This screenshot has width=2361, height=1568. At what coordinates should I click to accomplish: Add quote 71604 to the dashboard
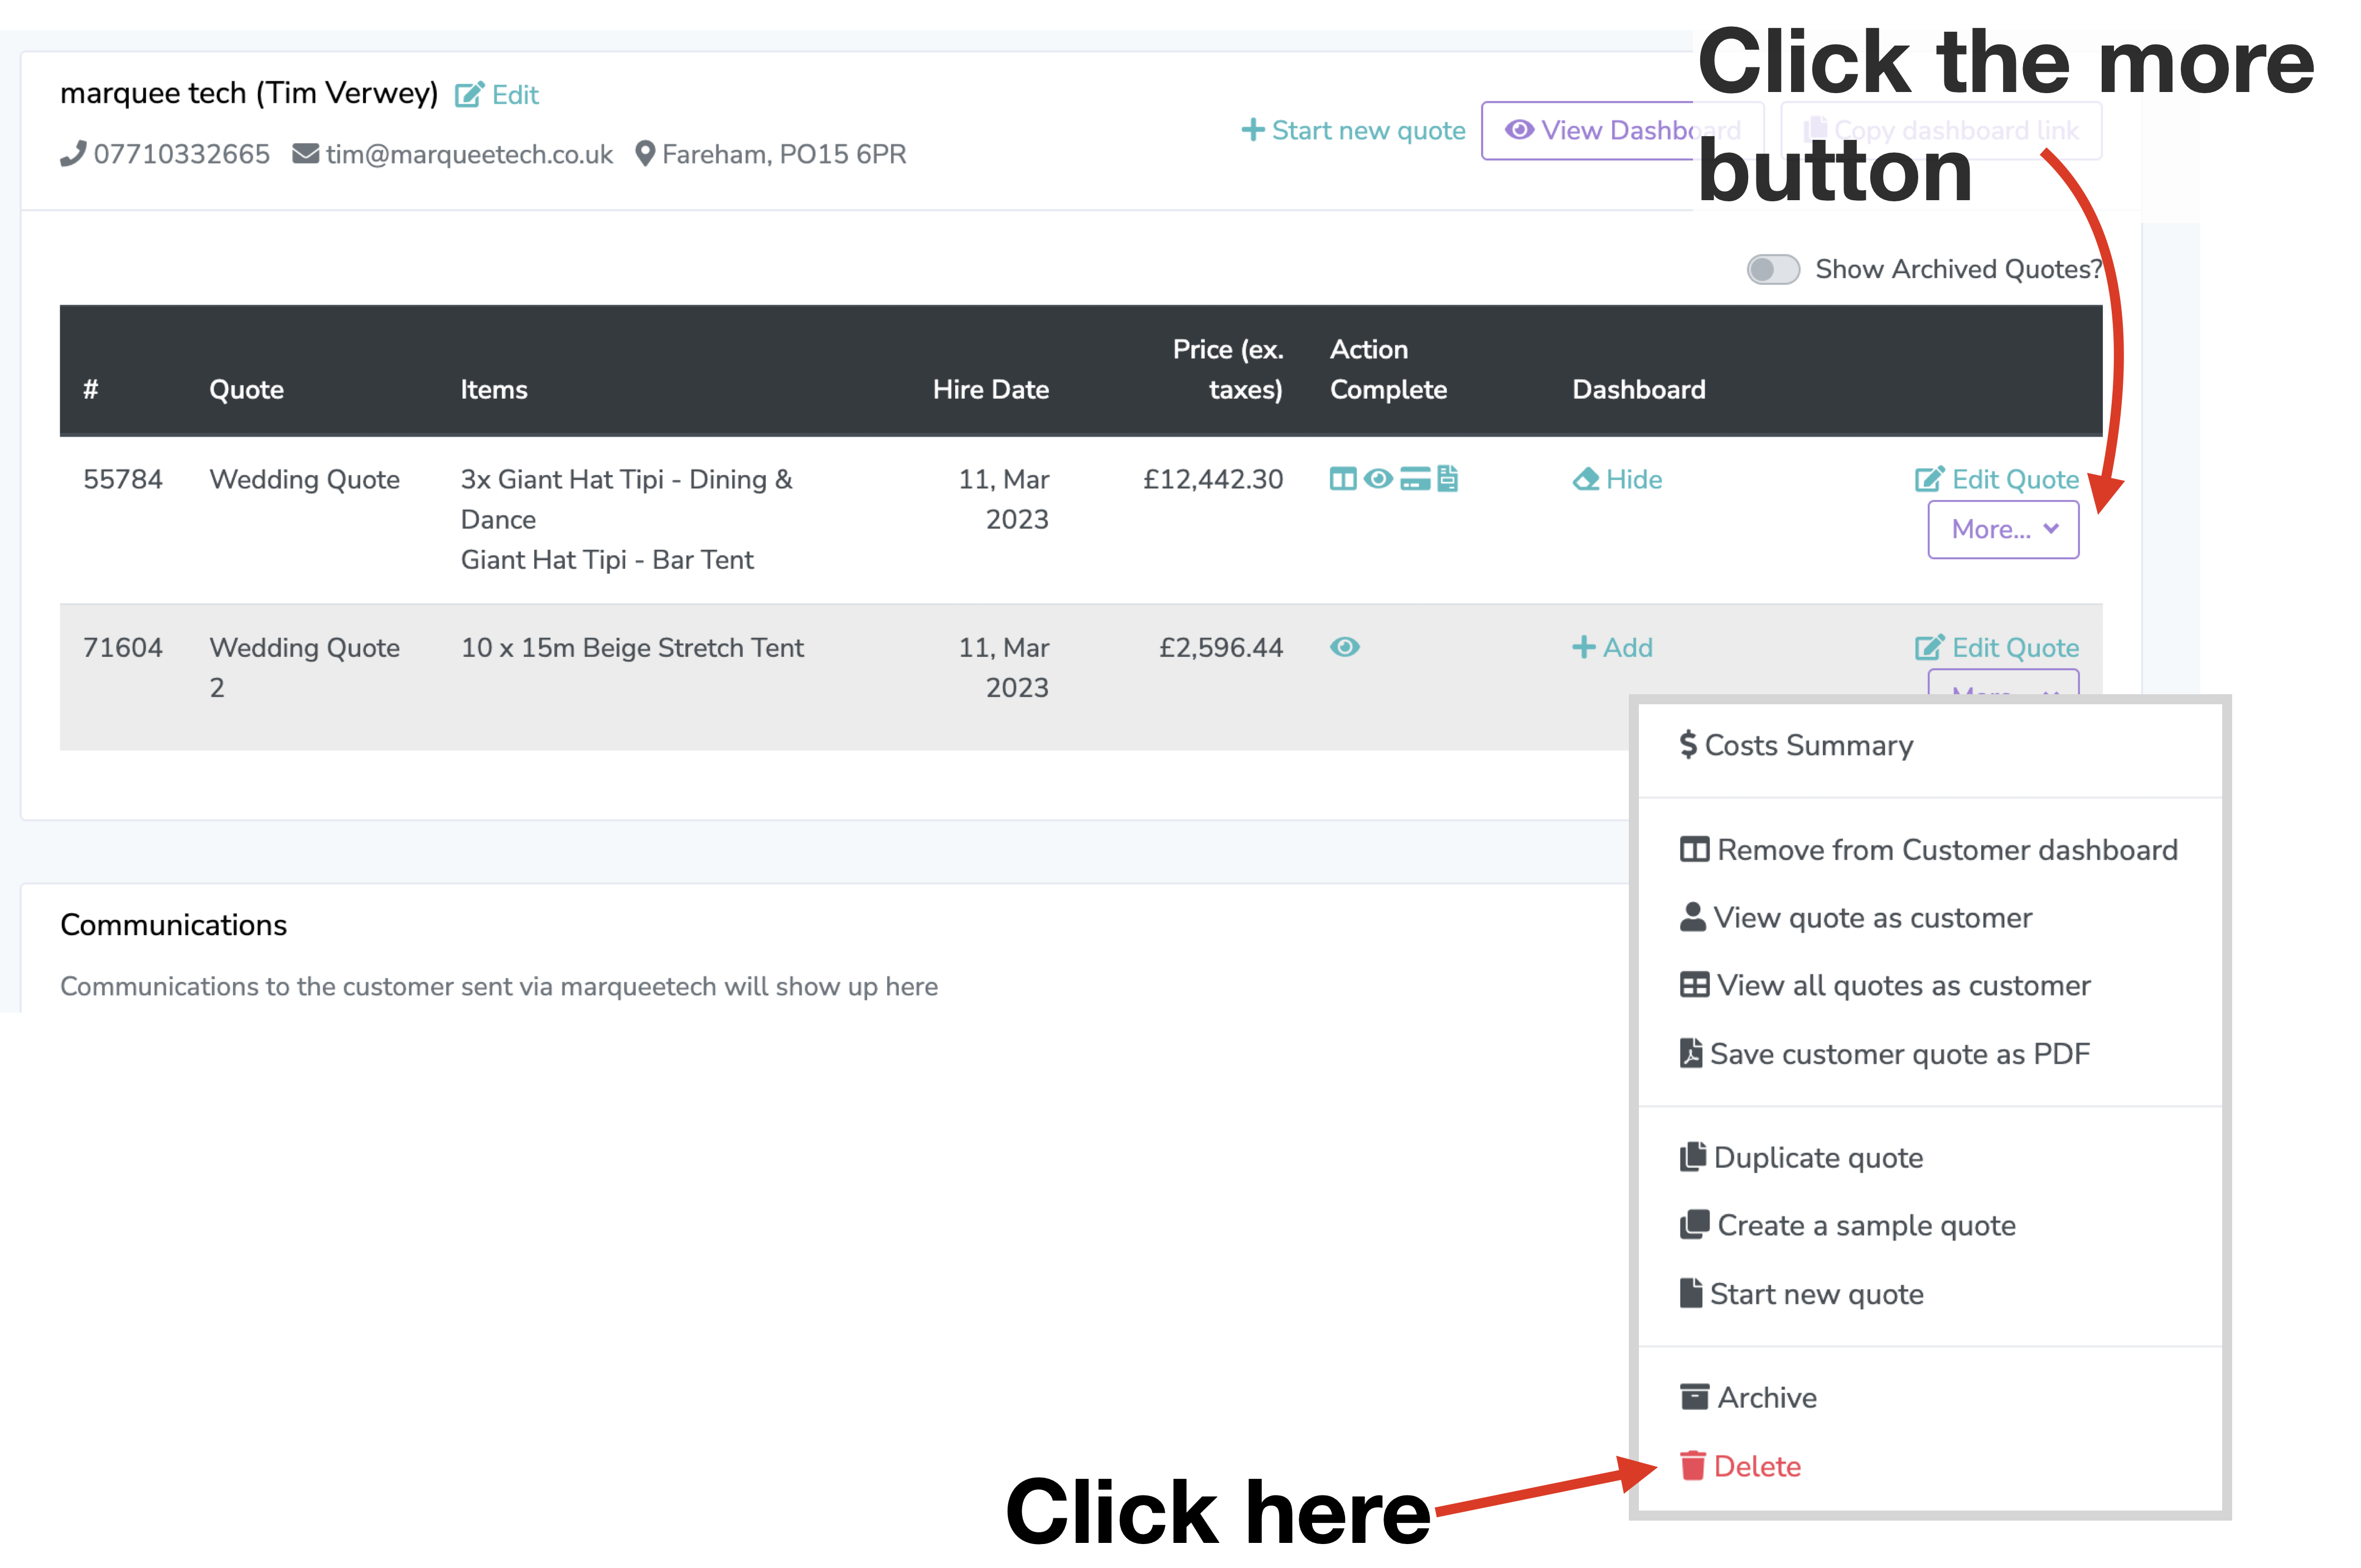pyautogui.click(x=1612, y=648)
